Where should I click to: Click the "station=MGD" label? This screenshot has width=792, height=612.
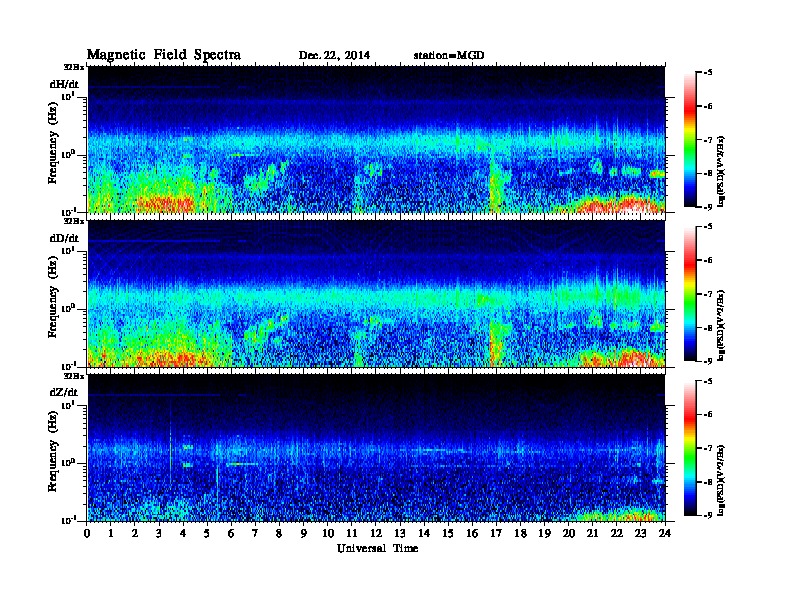449,56
